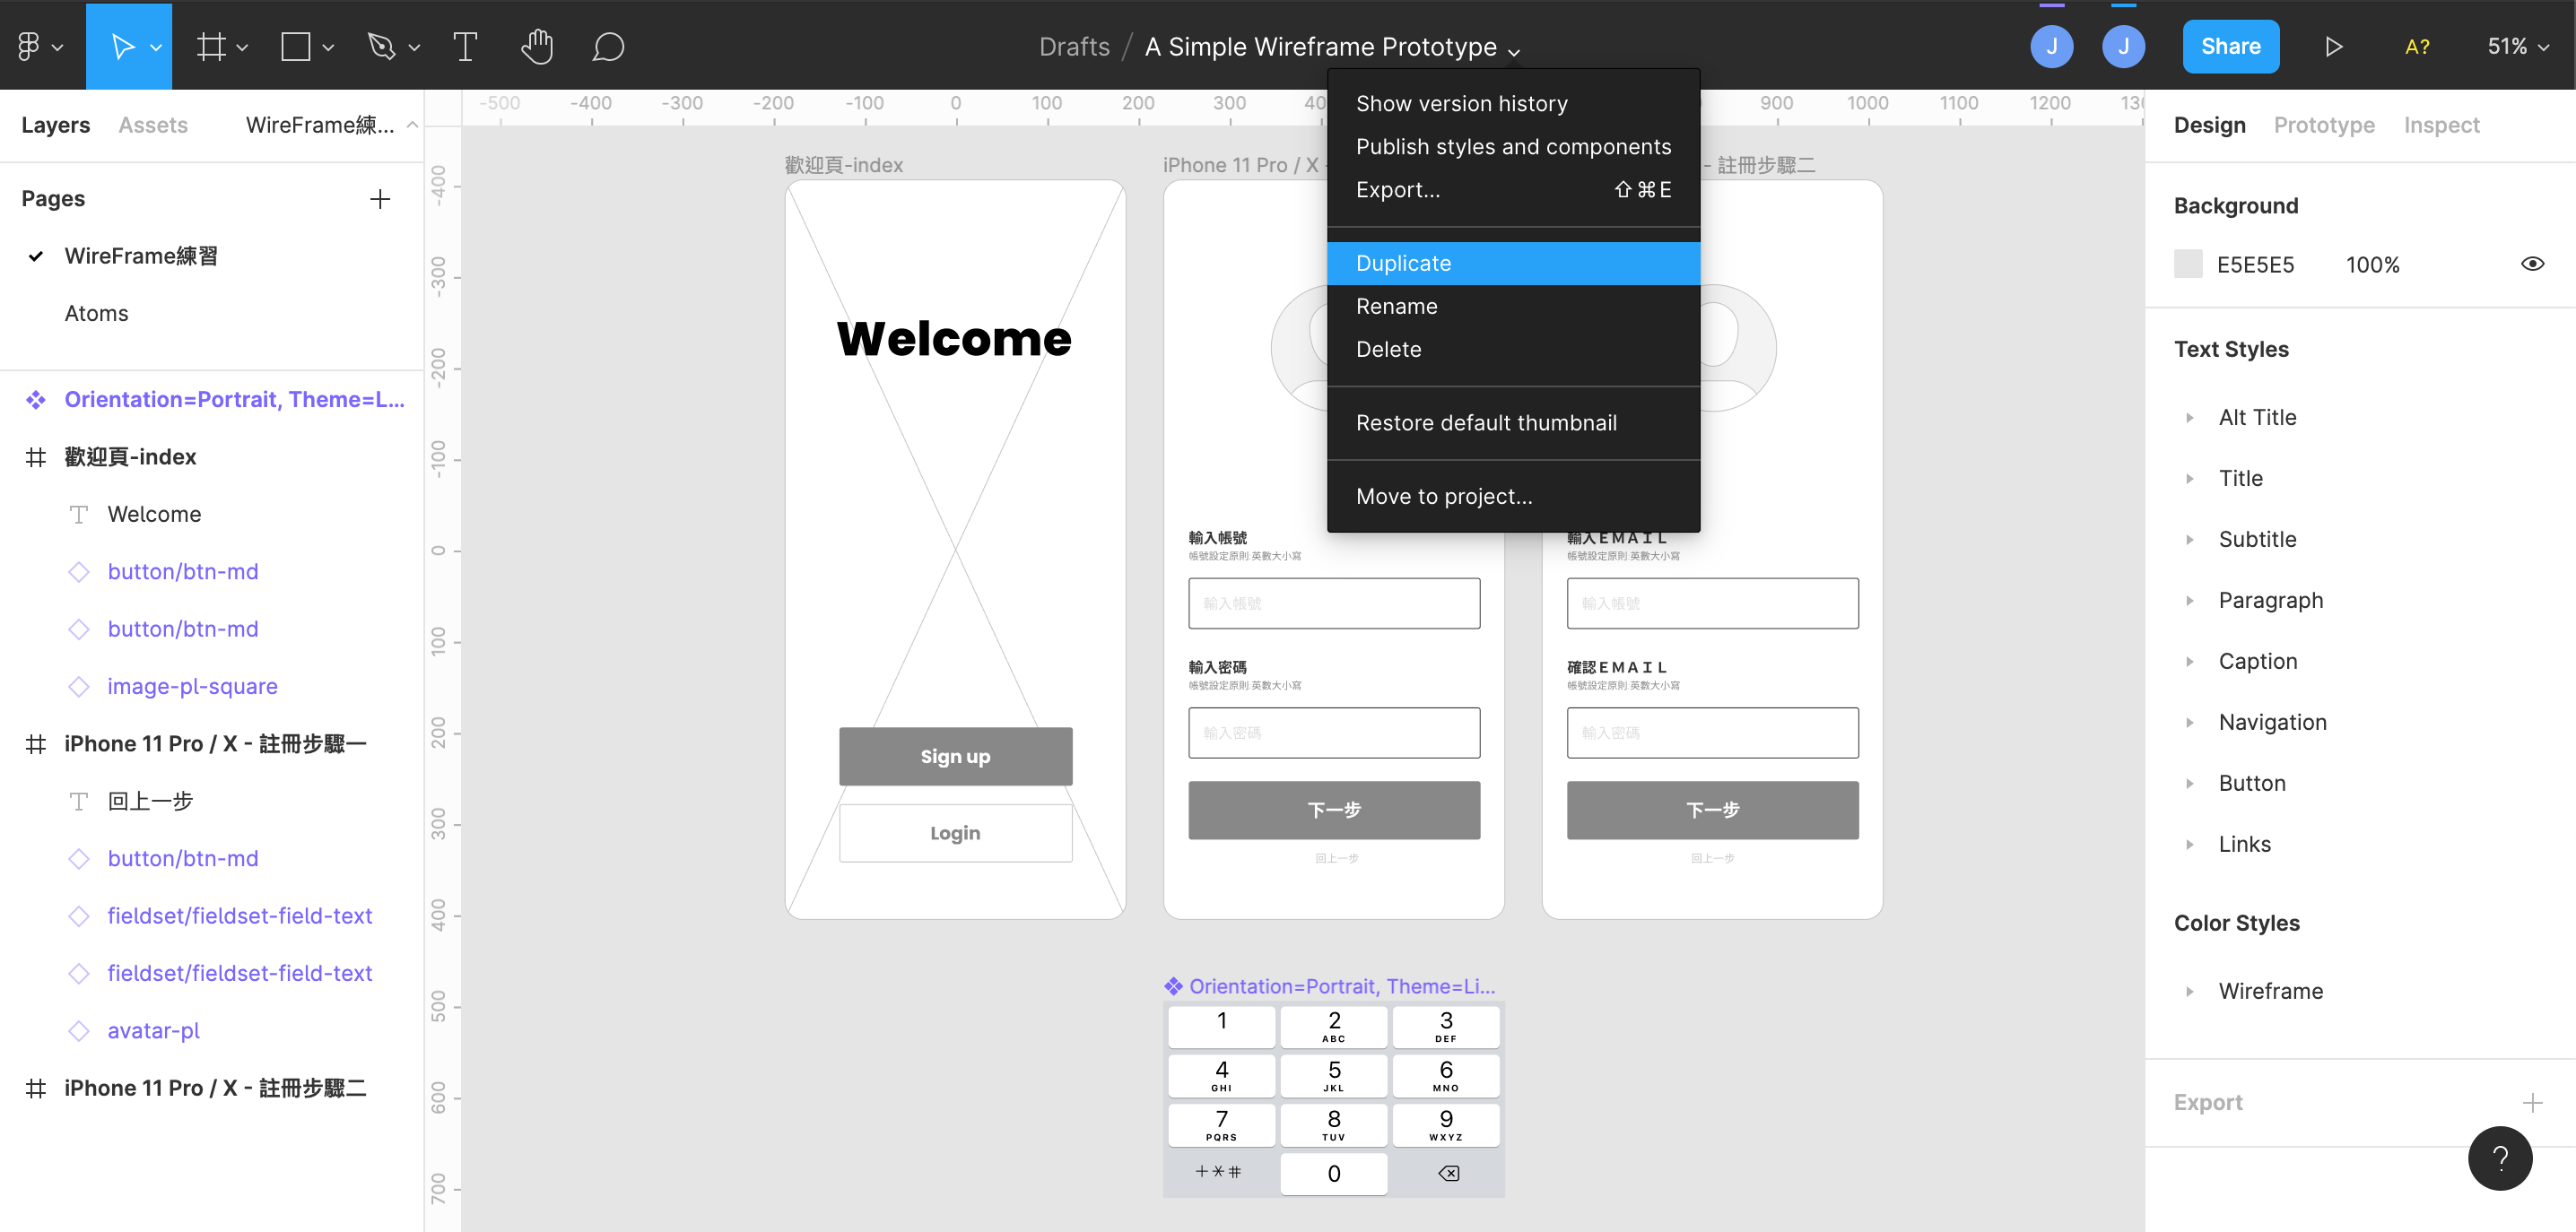Open the missing fonts A? indicator
The width and height of the screenshot is (2576, 1232).
(x=2417, y=46)
